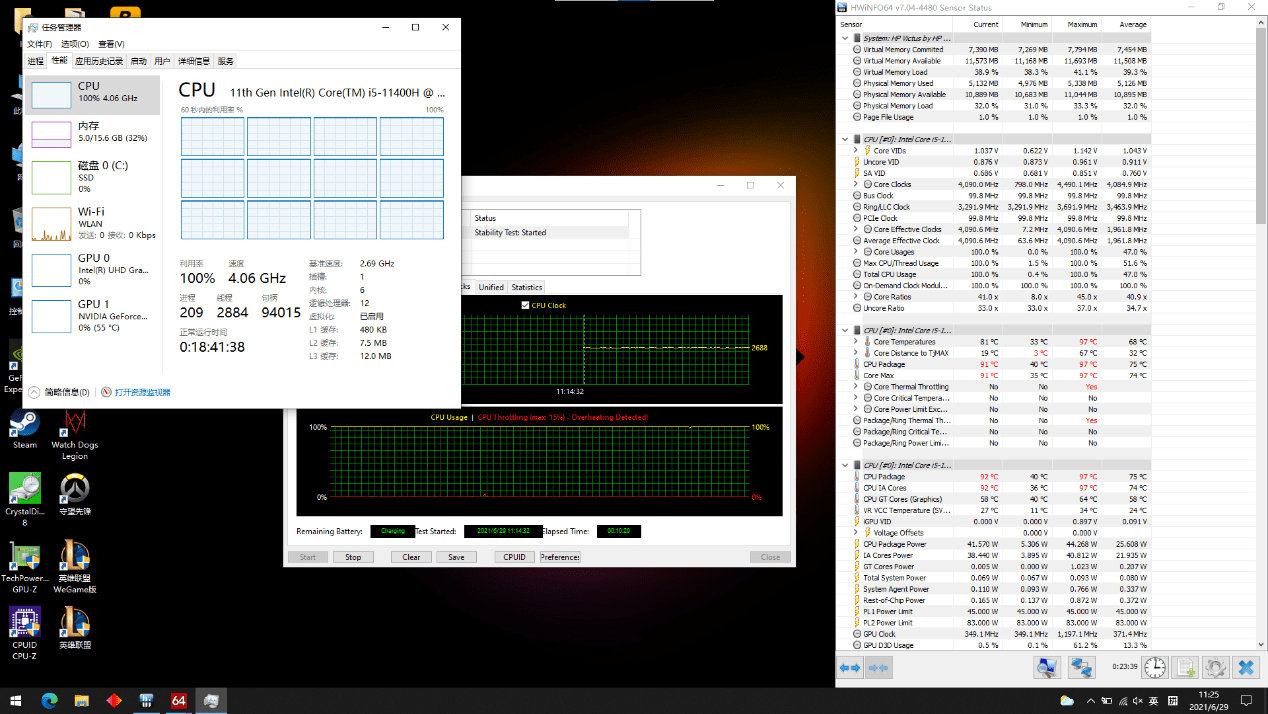Collapse System HP Victus sensor group
This screenshot has width=1268, height=714.
click(x=846, y=38)
